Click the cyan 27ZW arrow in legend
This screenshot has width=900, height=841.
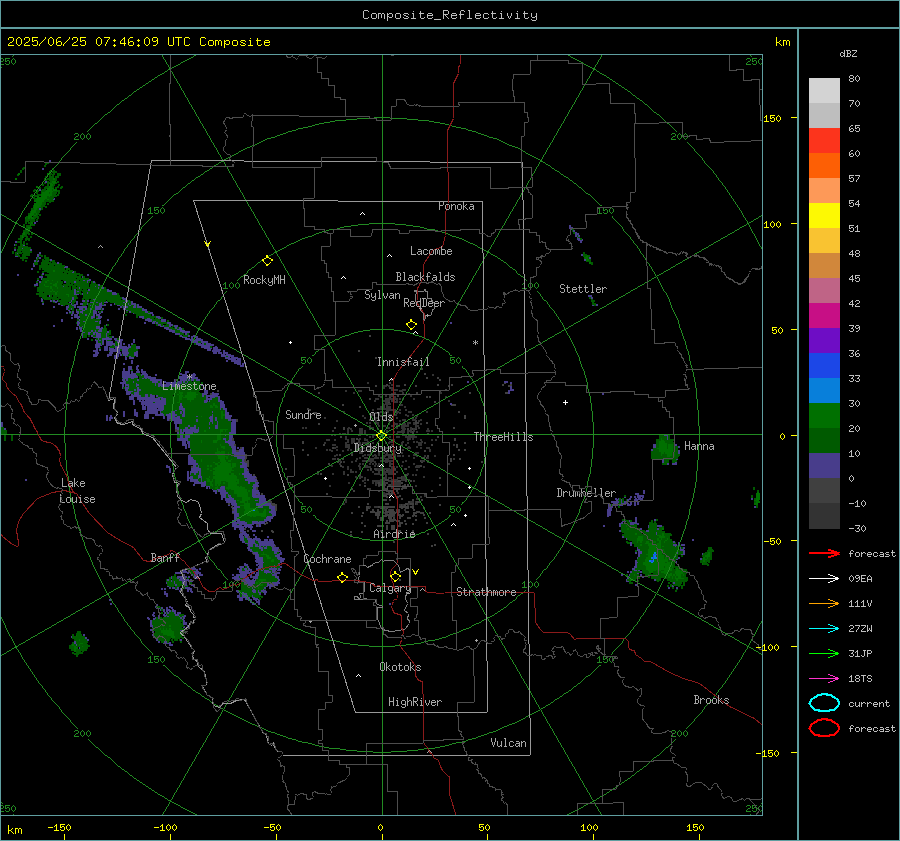point(824,629)
